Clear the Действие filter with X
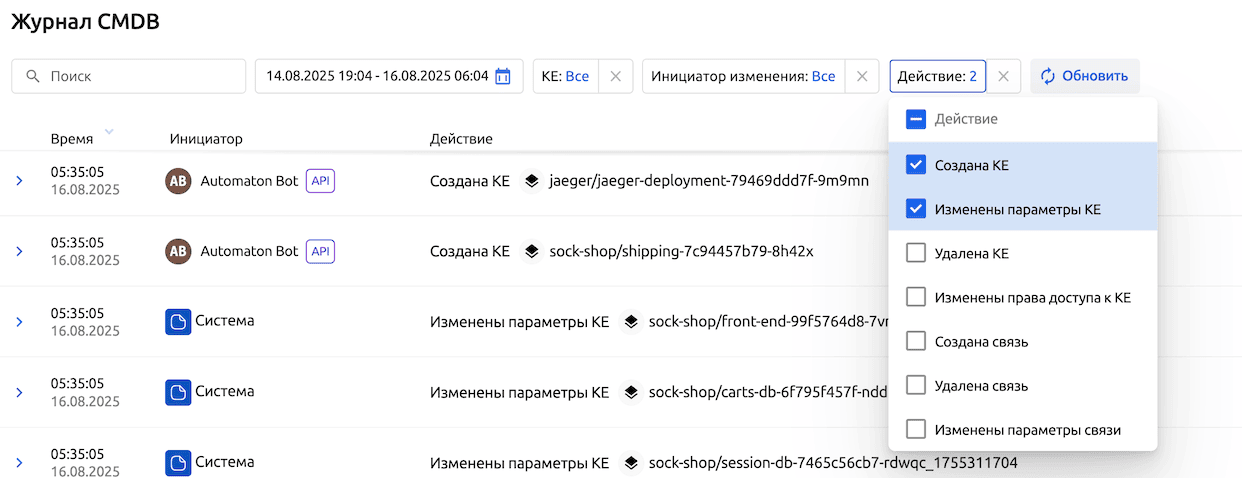The width and height of the screenshot is (1242, 478). 1004,76
